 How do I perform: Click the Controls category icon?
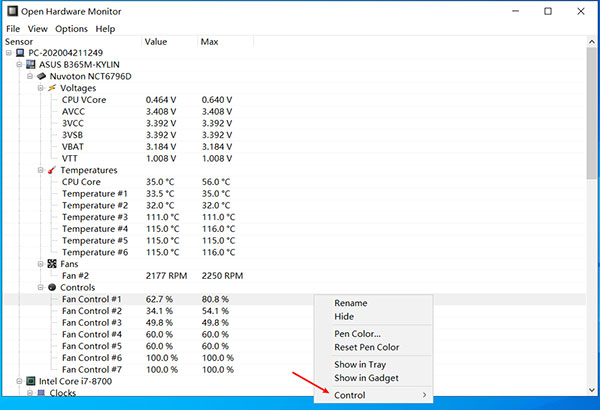(x=52, y=288)
